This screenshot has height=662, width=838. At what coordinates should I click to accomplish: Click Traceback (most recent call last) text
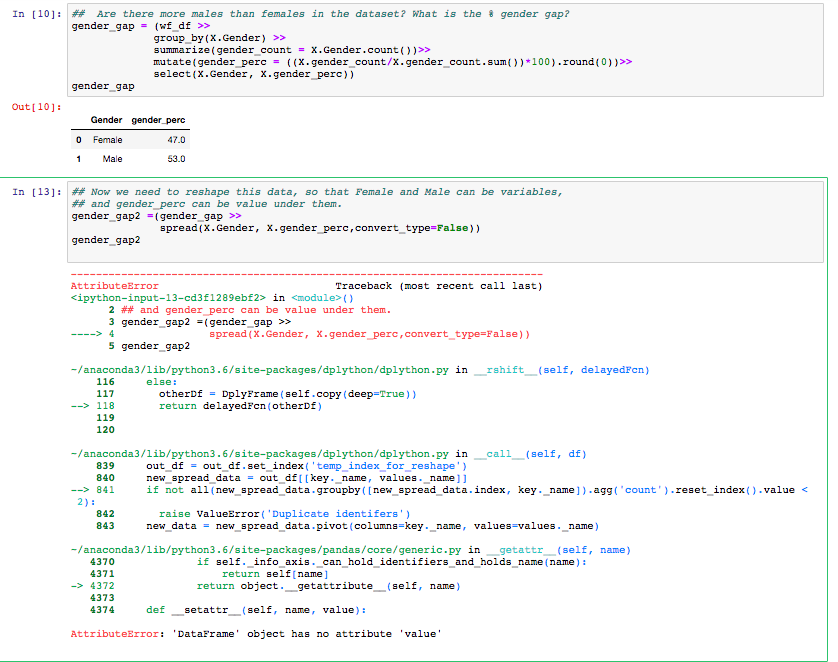(439, 286)
